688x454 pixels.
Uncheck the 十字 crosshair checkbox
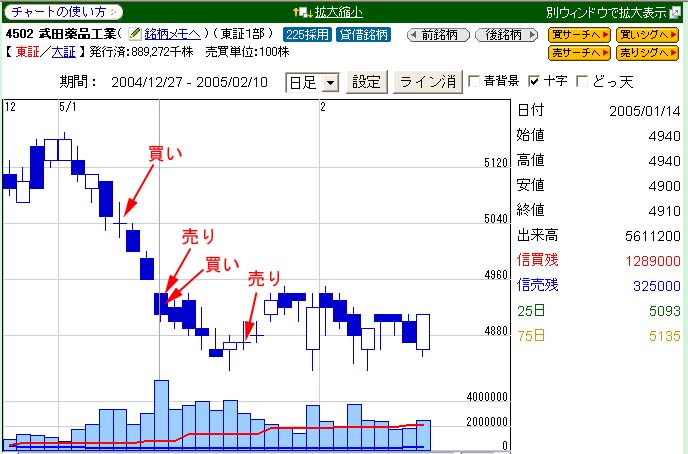pyautogui.click(x=534, y=81)
